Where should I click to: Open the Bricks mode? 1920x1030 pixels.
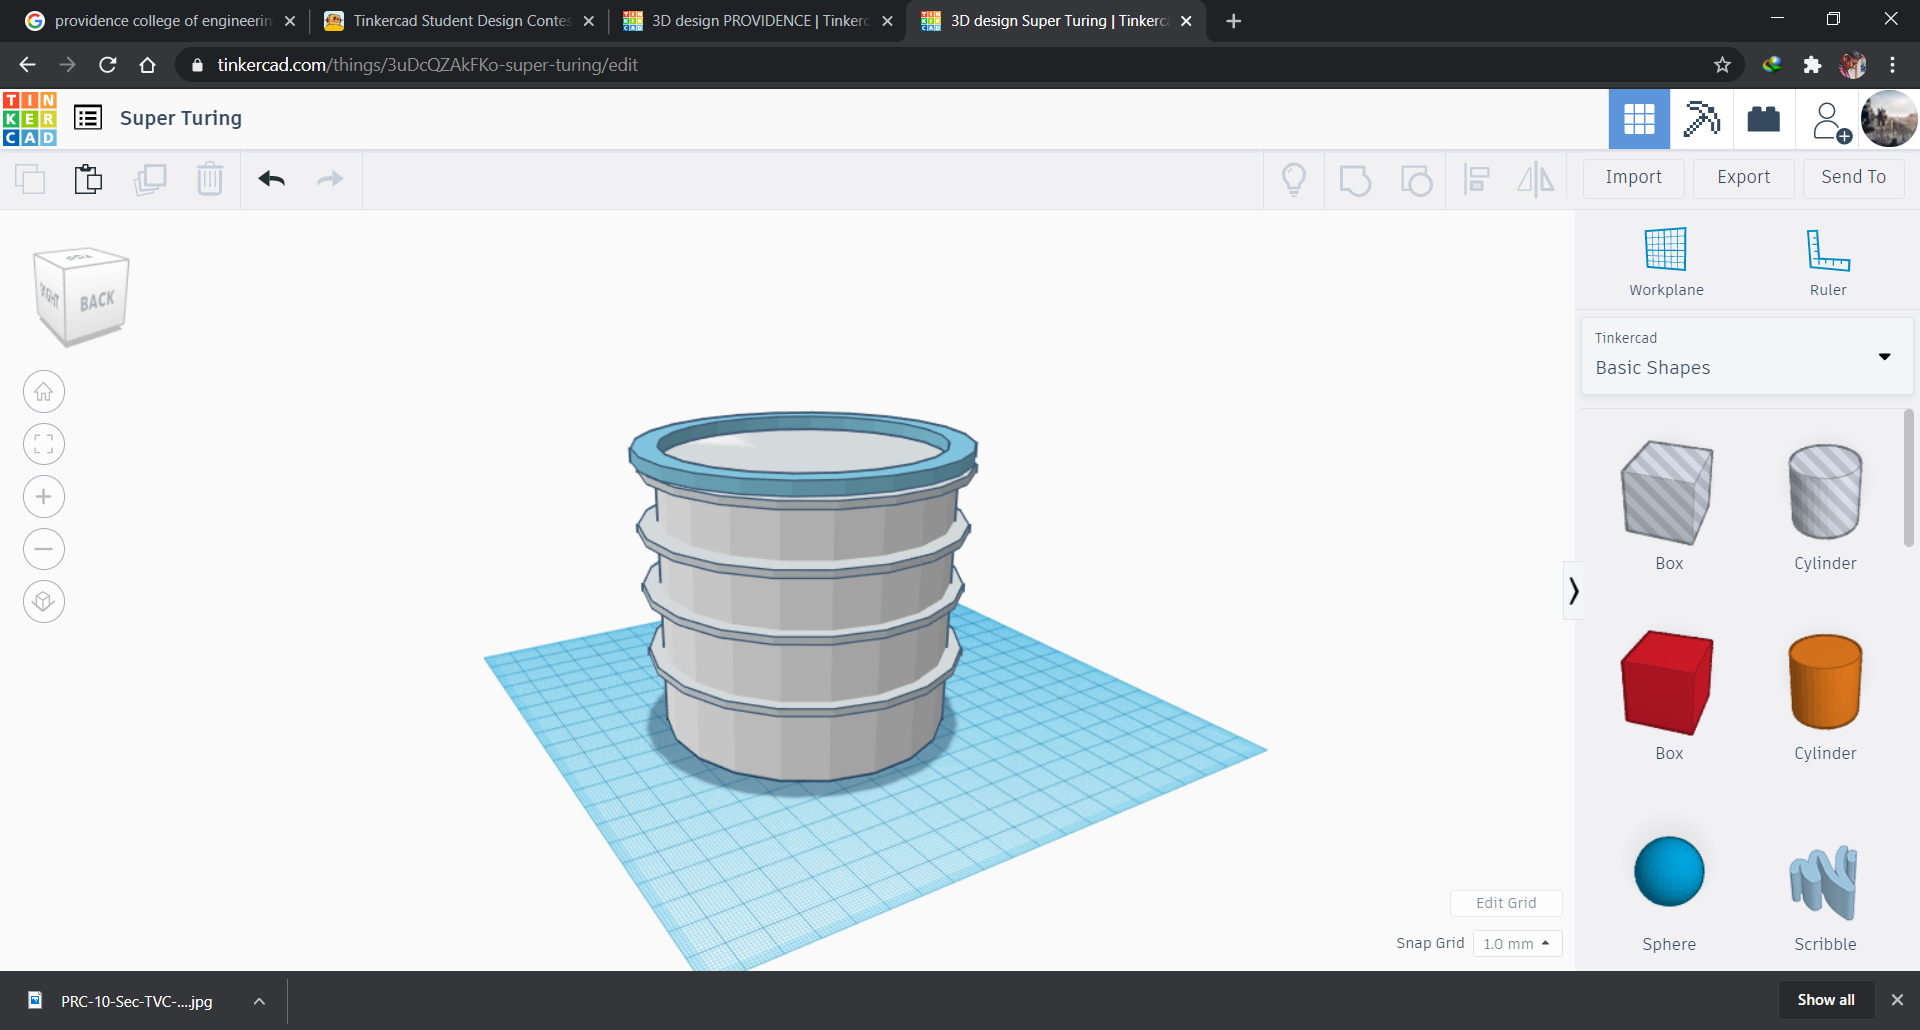[x=1763, y=119]
